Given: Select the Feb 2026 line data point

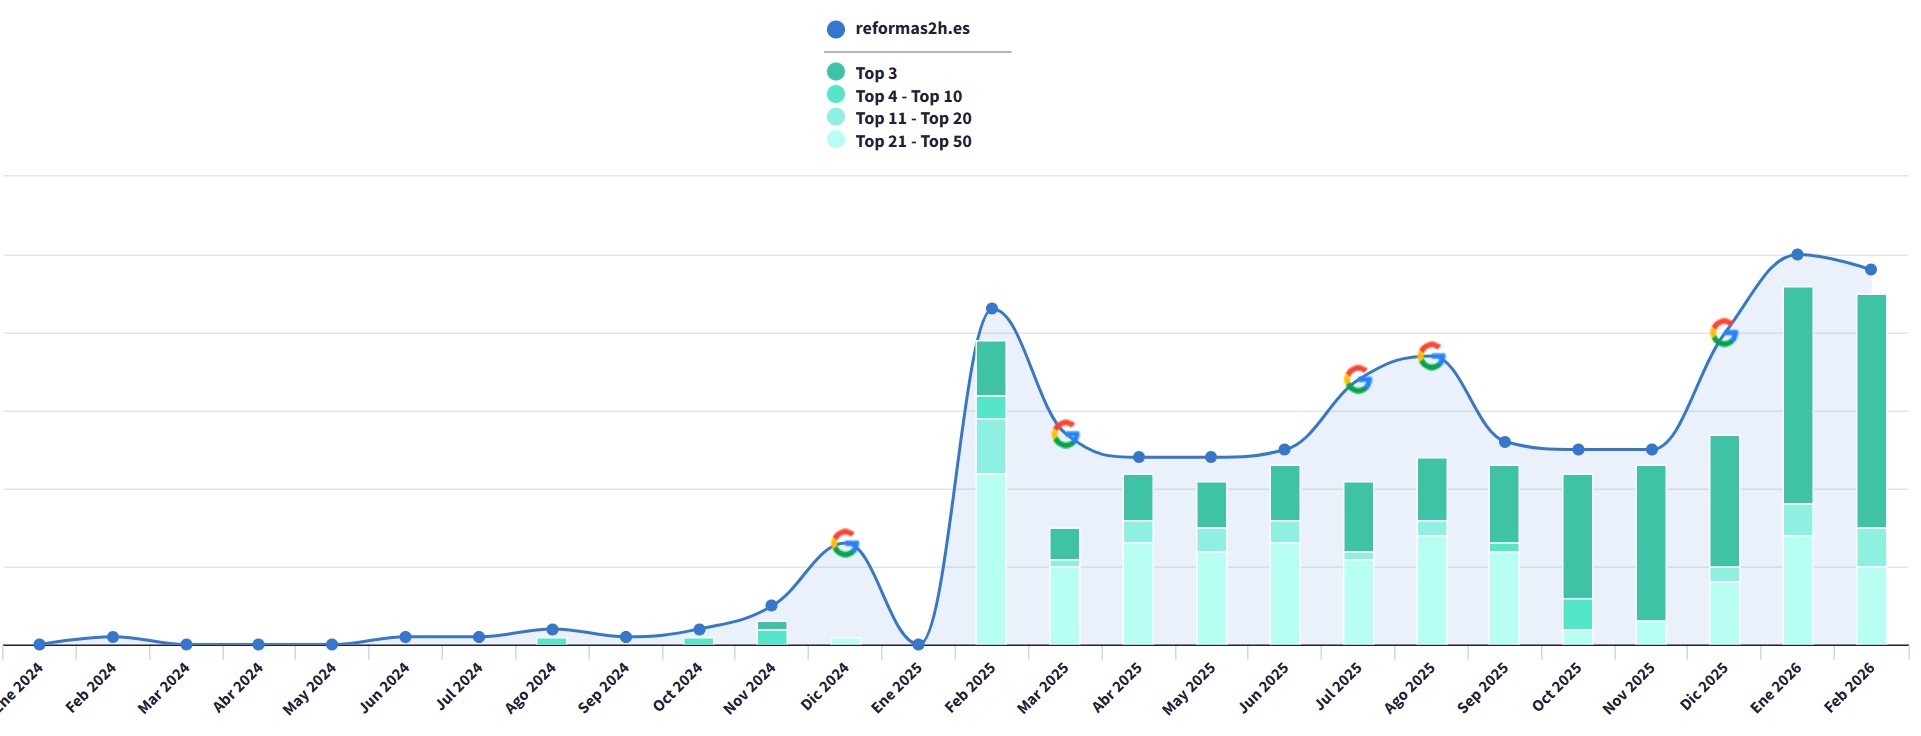Looking at the screenshot, I should [1871, 269].
